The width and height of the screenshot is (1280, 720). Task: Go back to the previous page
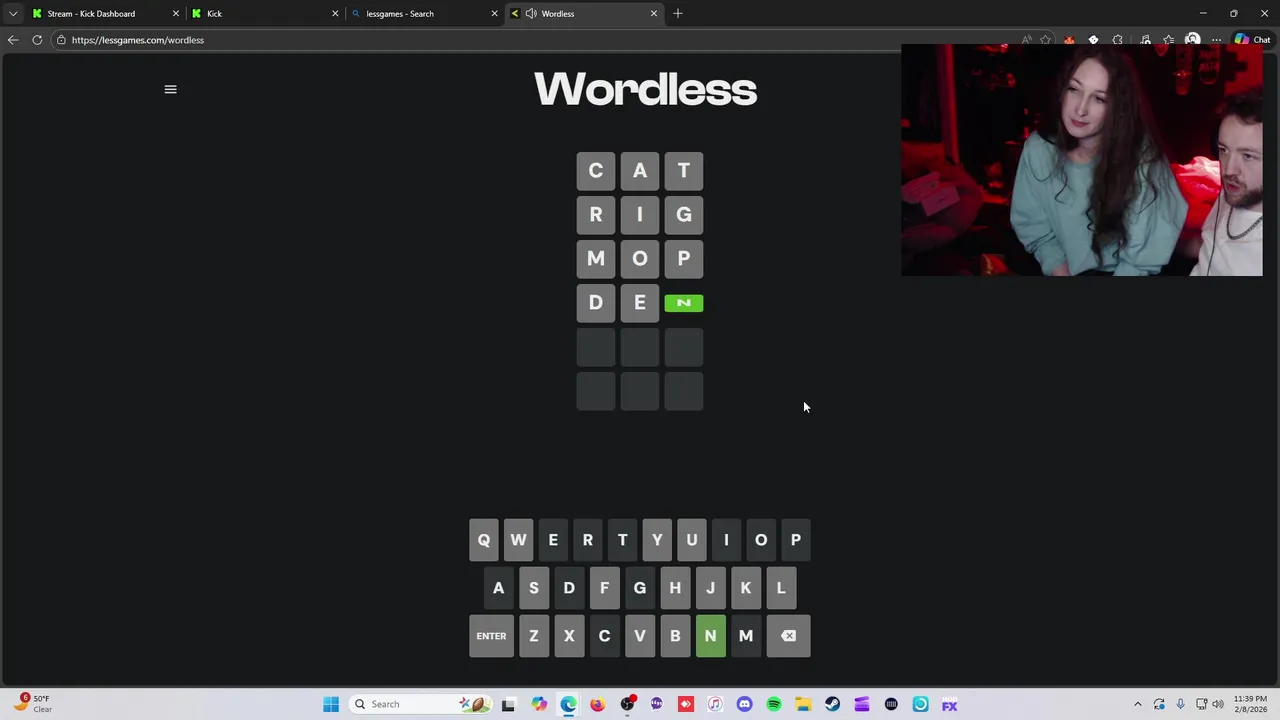(13, 40)
